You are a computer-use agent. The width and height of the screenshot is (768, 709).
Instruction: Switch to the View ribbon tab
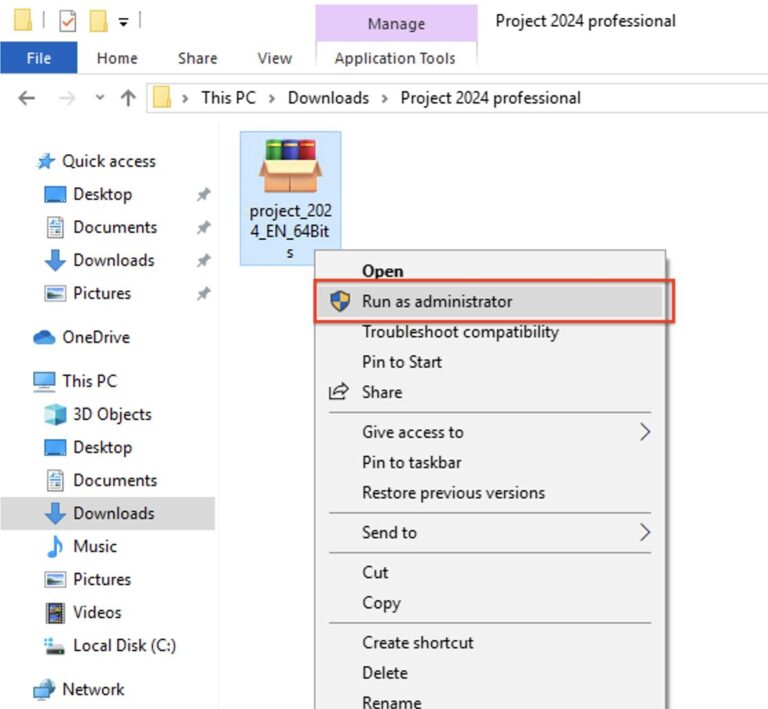(x=275, y=58)
